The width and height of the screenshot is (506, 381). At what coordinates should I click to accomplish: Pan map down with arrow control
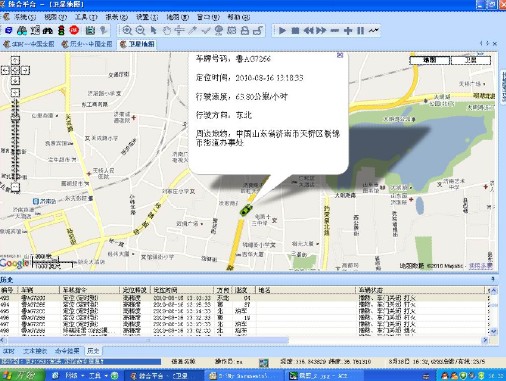(x=15, y=80)
